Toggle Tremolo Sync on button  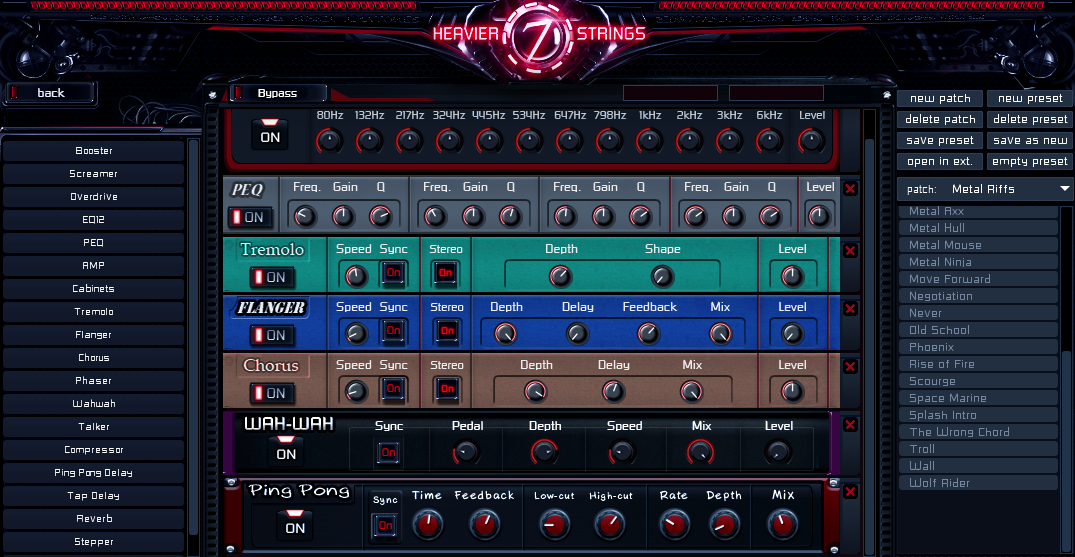(393, 273)
